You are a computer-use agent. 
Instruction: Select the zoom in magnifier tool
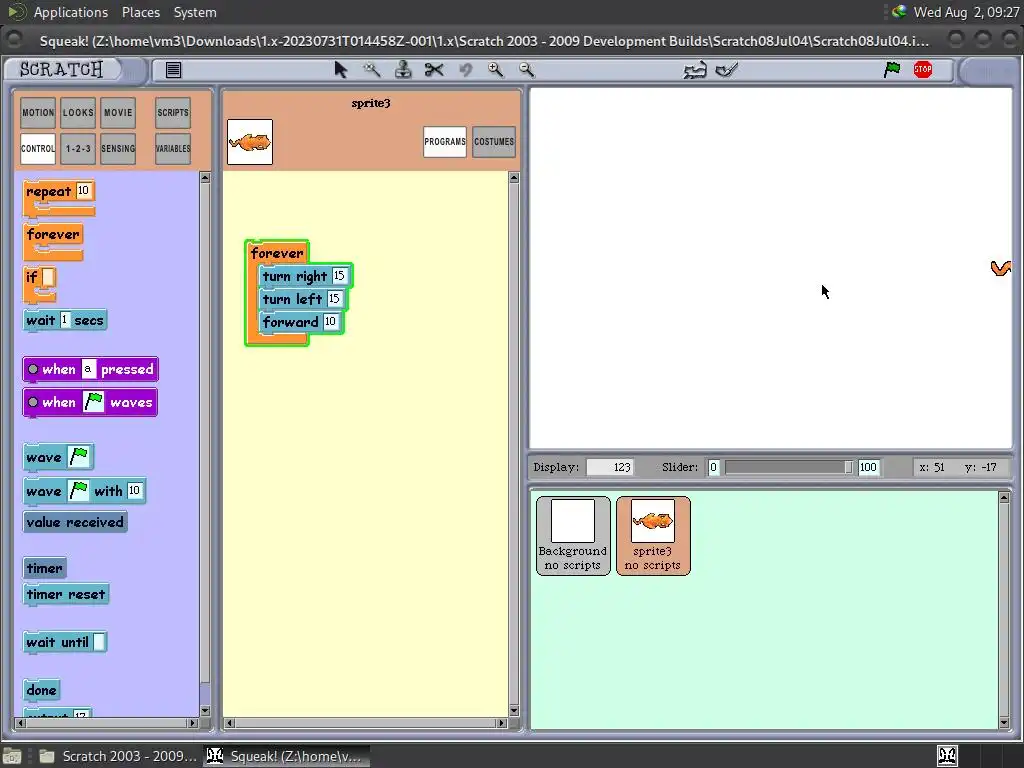coord(496,70)
